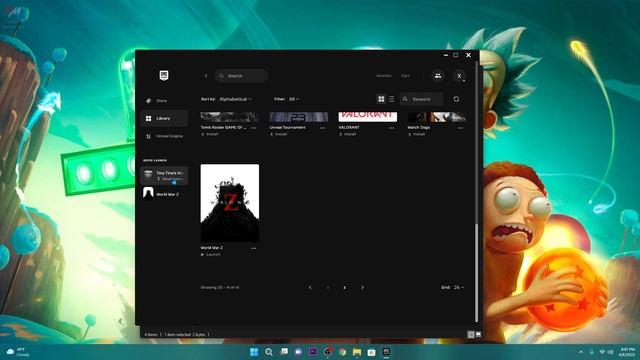Screen dimensions: 640x360
Task: Open the Wishlist link
Action: click(x=383, y=76)
